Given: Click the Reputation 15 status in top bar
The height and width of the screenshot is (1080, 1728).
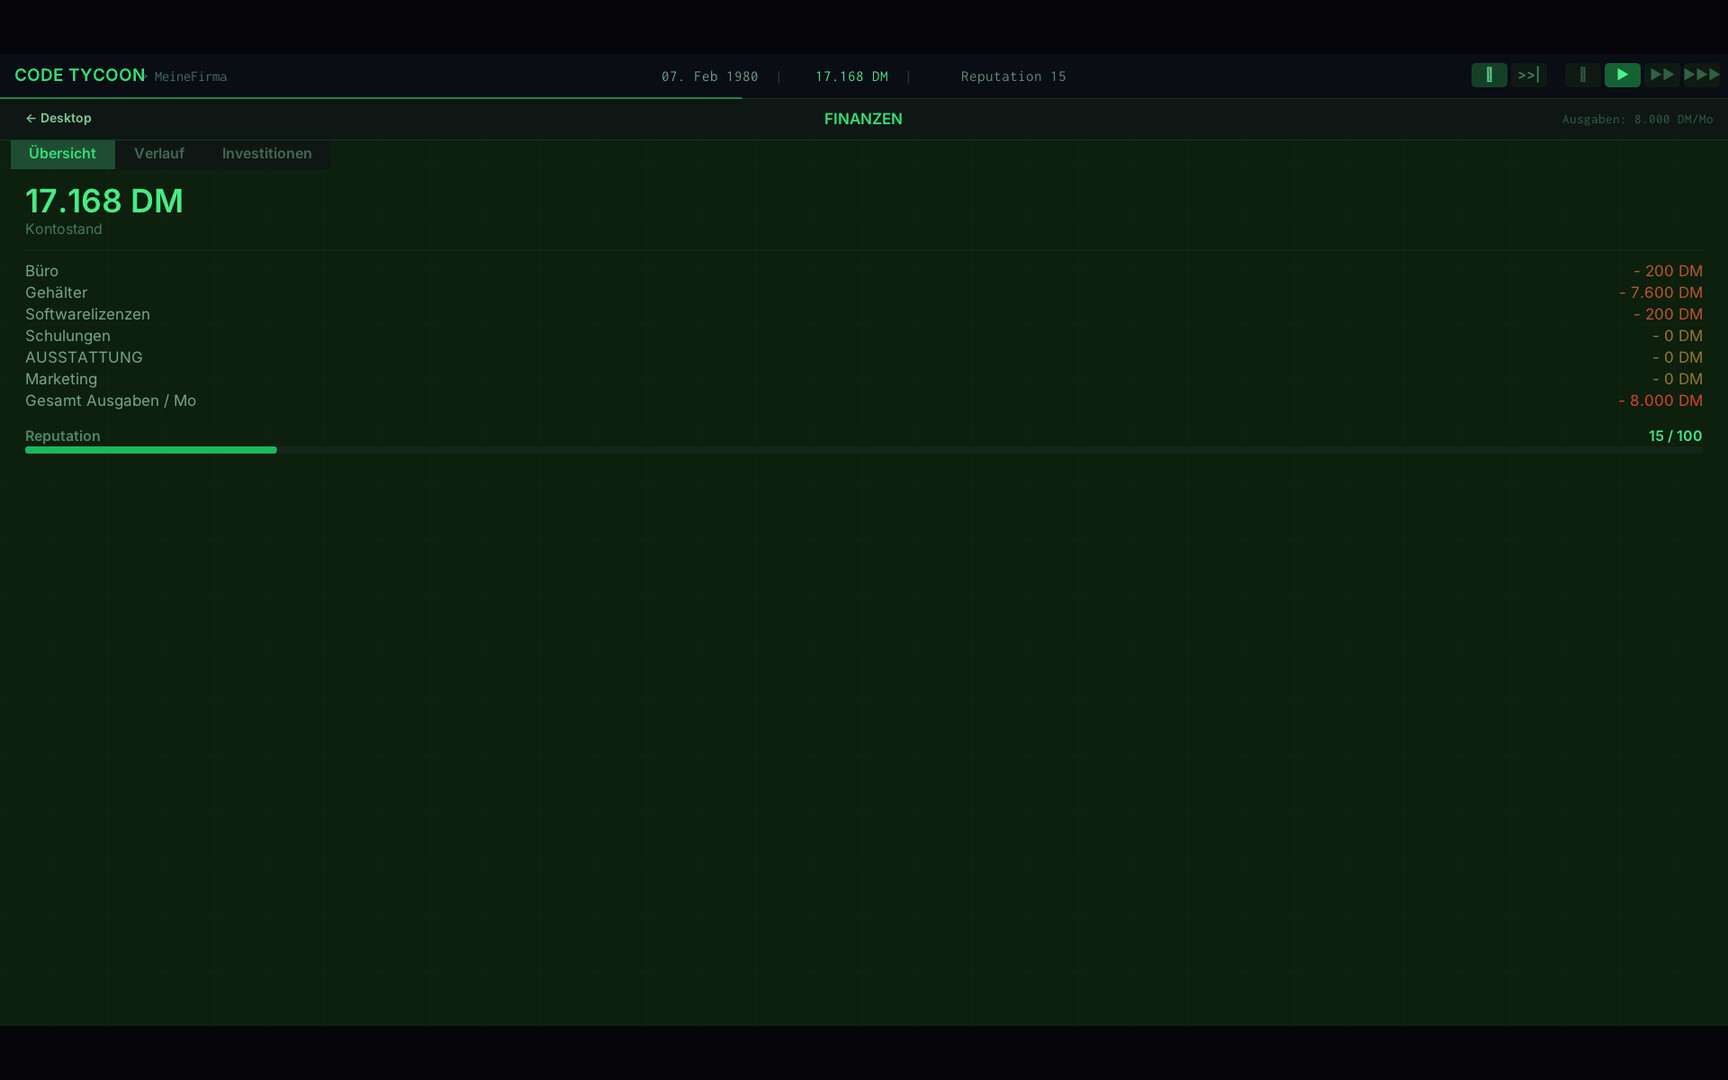Looking at the screenshot, I should (x=1012, y=76).
